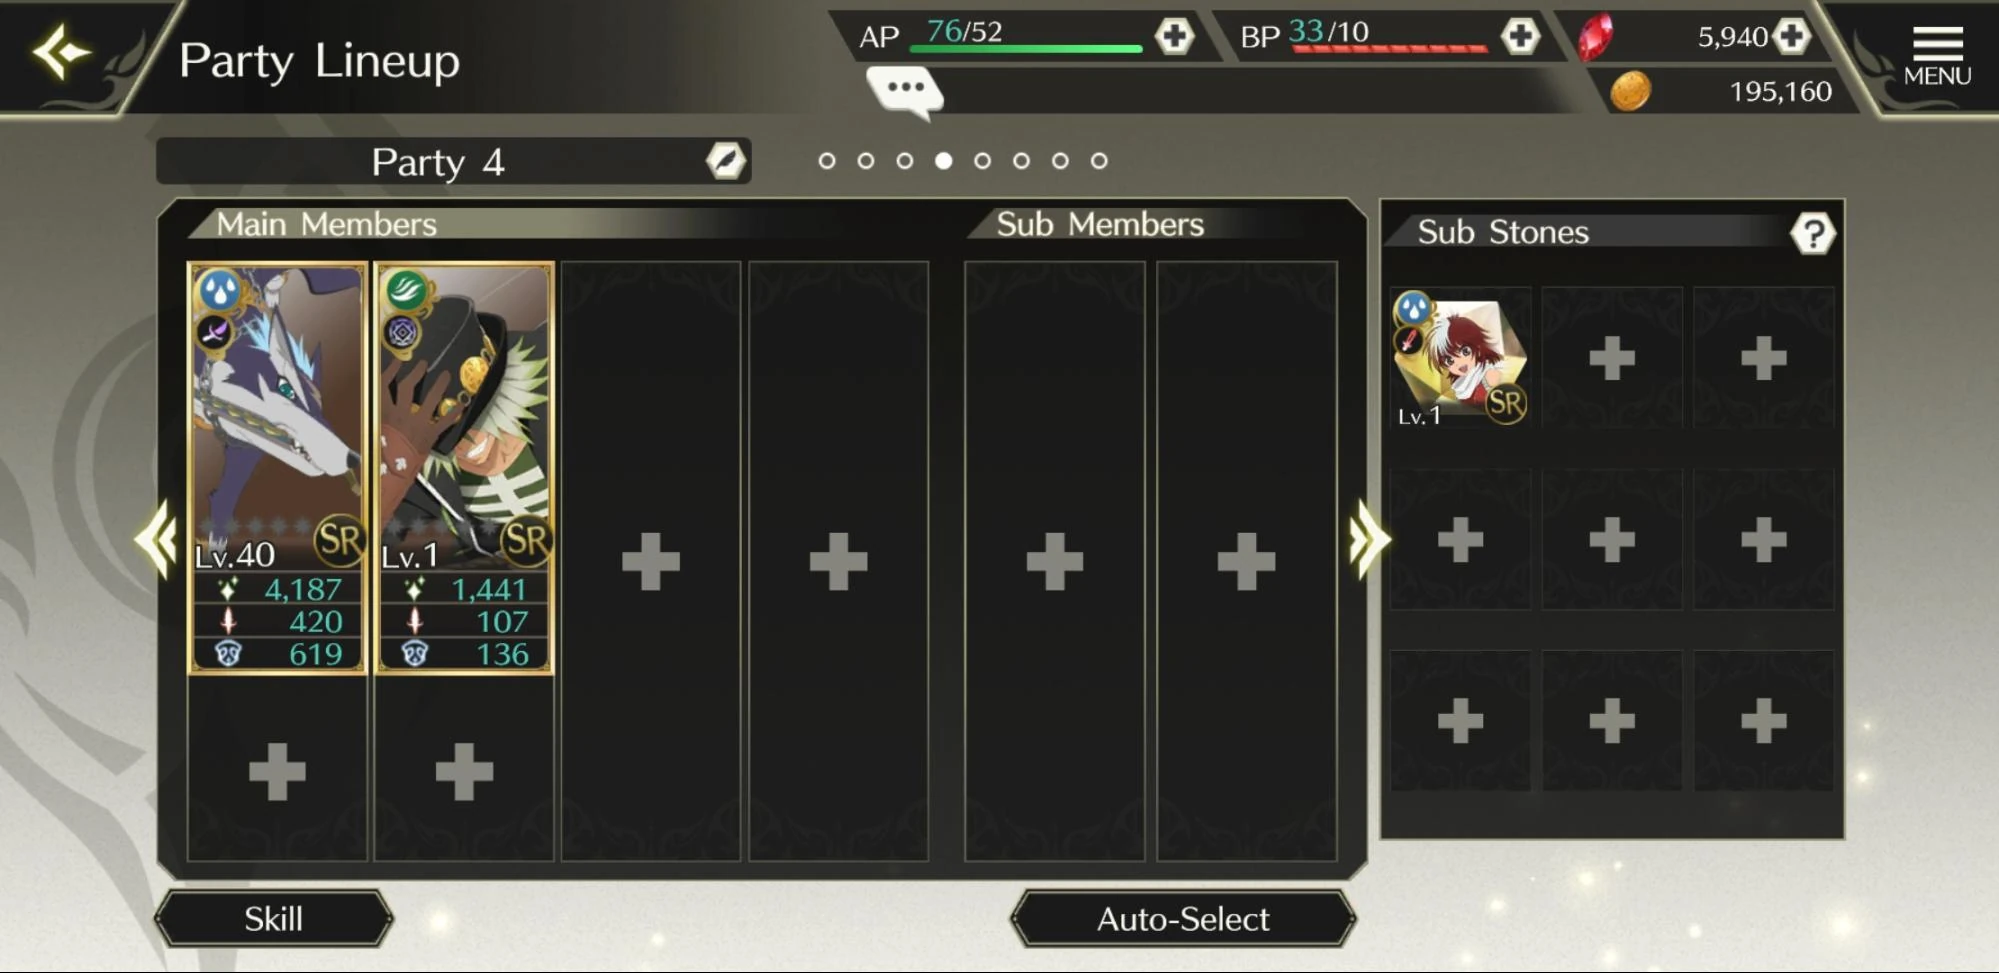1999x973 pixels.
Task: Tap the back arrow icon
Action: (x=61, y=53)
